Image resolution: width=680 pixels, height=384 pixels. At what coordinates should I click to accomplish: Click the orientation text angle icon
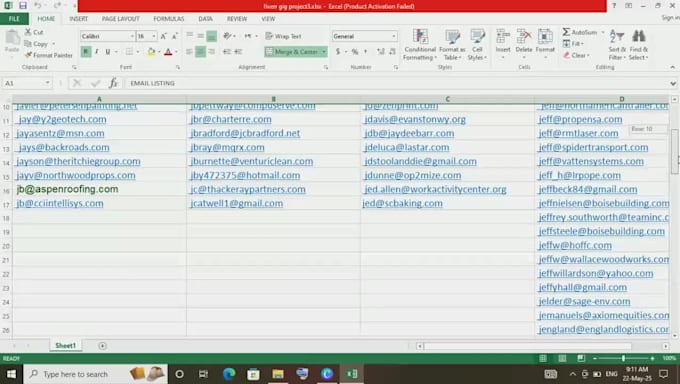227,36
